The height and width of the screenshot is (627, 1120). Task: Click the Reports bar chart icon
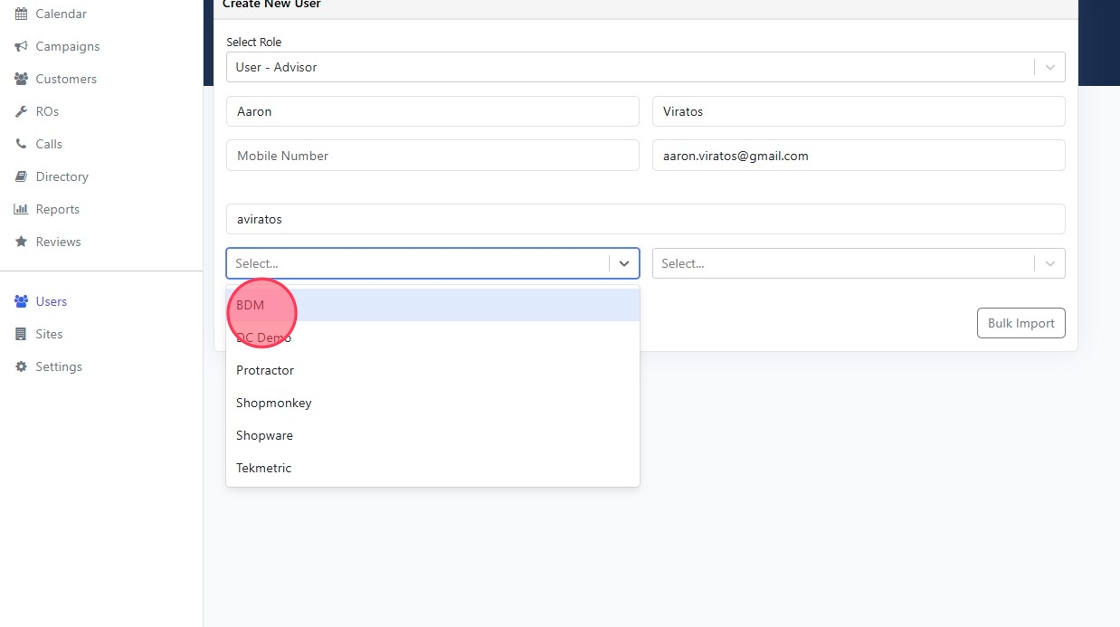(21, 209)
